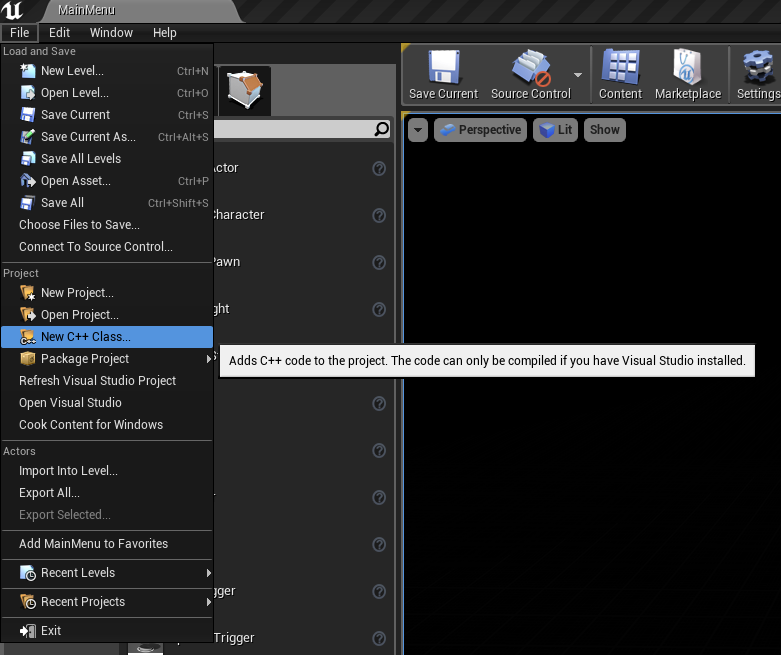Select Connect To Source Control

click(x=107, y=247)
